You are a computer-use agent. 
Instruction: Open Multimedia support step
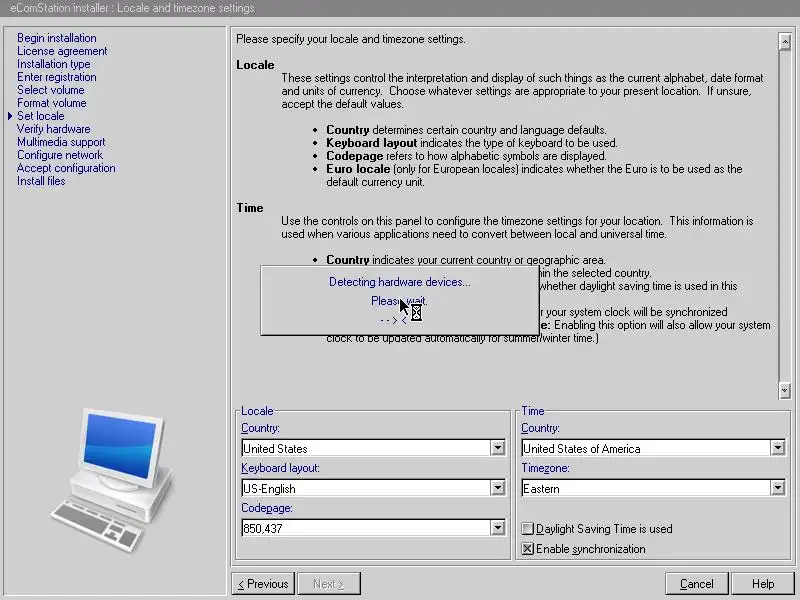61,142
